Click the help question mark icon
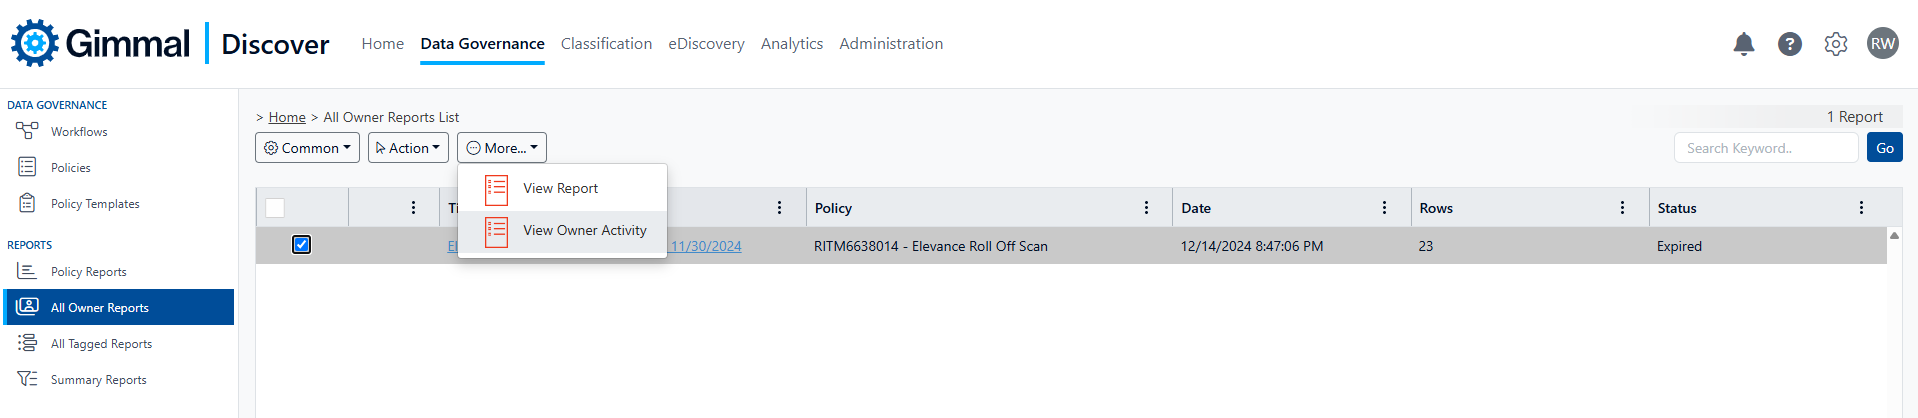Image resolution: width=1918 pixels, height=418 pixels. [x=1789, y=44]
